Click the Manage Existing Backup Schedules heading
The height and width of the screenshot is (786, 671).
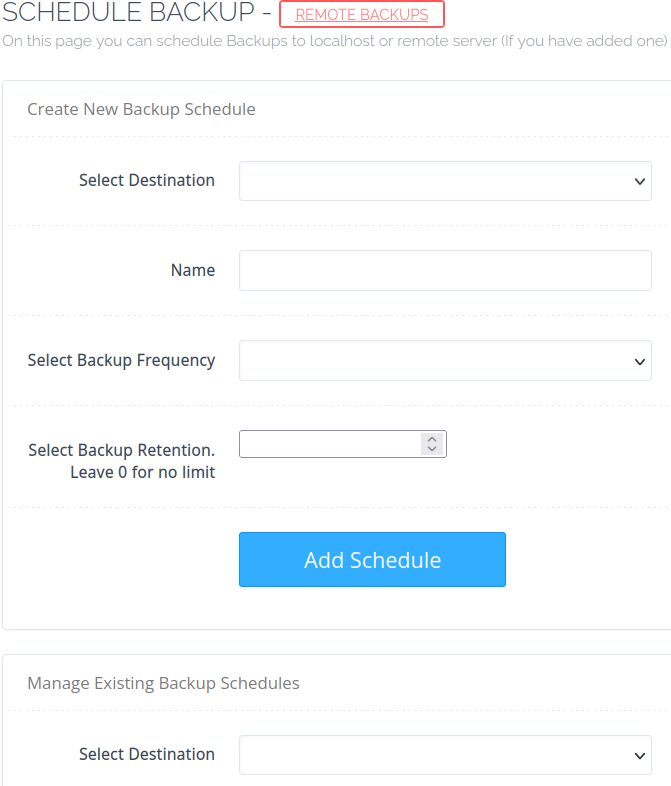[163, 684]
